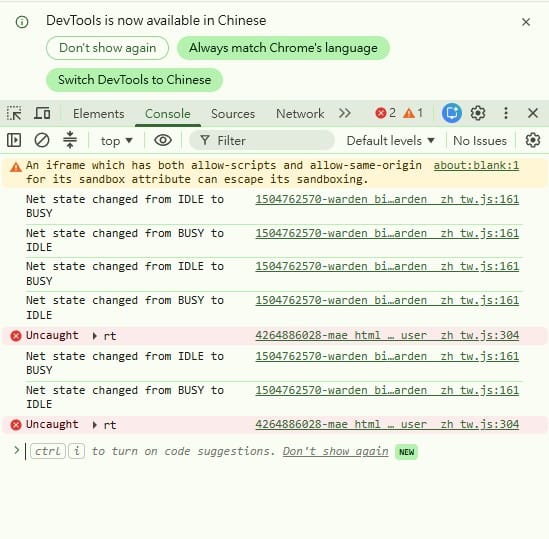Click Switch DevTools to Chinese button
Image resolution: width=549 pixels, height=539 pixels.
pos(134,80)
